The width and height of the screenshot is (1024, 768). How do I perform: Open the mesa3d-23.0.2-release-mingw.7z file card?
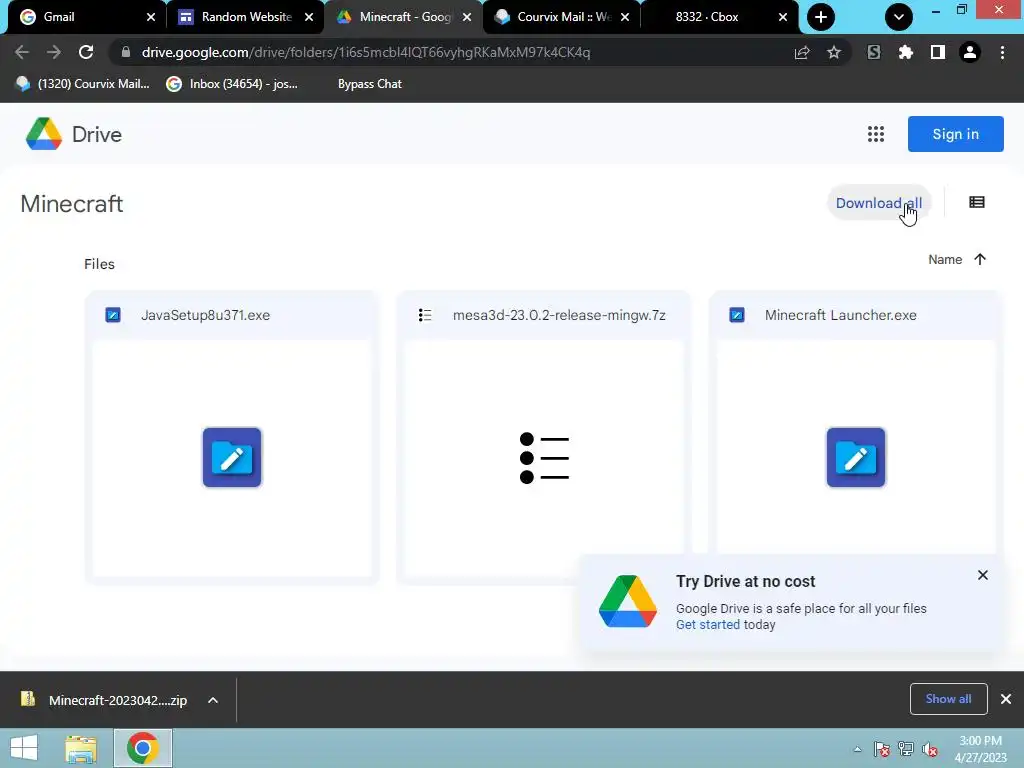point(543,437)
